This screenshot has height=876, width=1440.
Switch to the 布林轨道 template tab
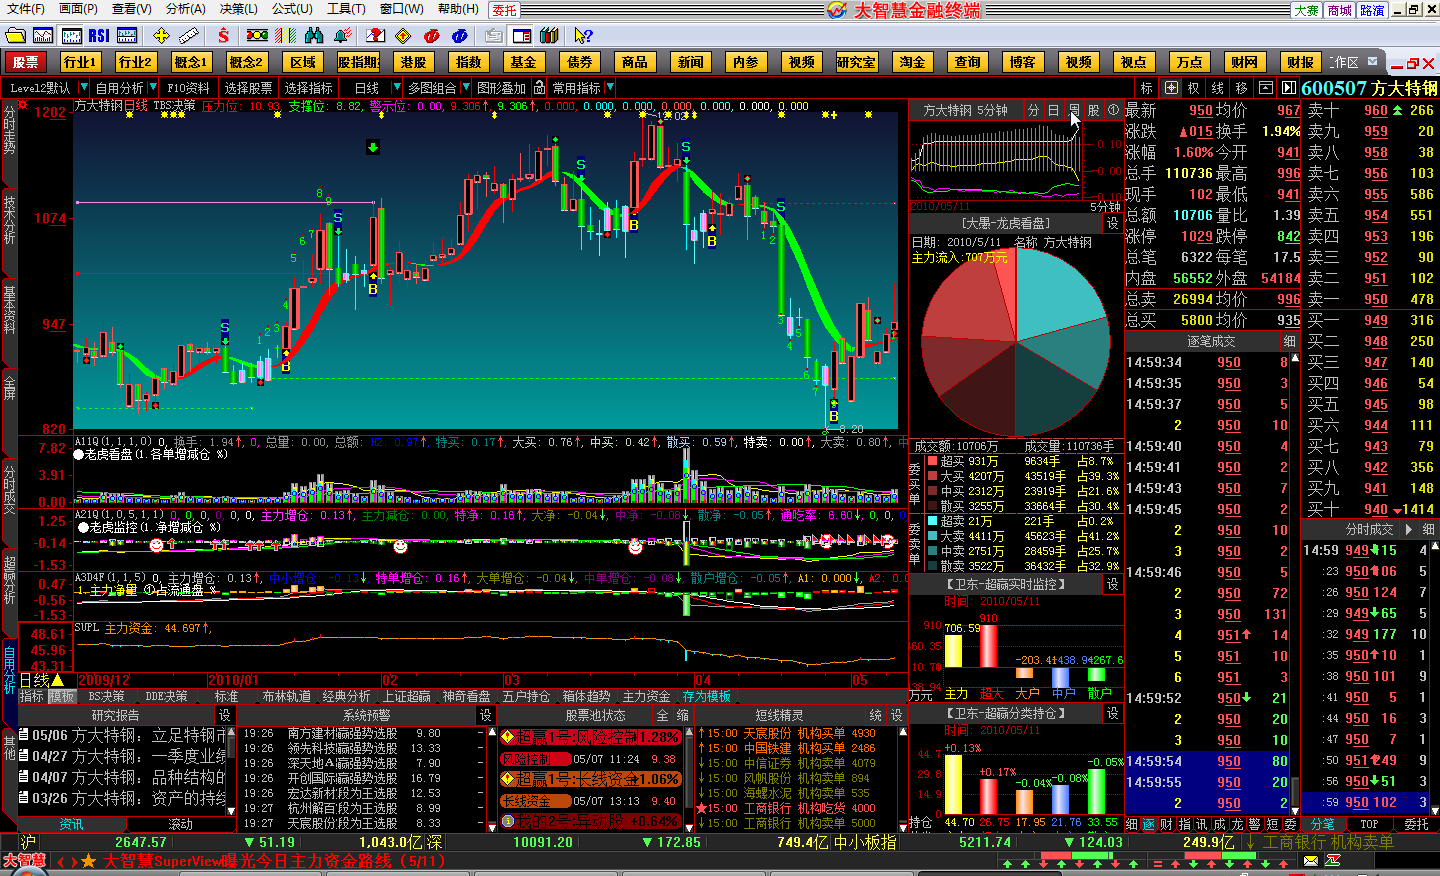[287, 696]
